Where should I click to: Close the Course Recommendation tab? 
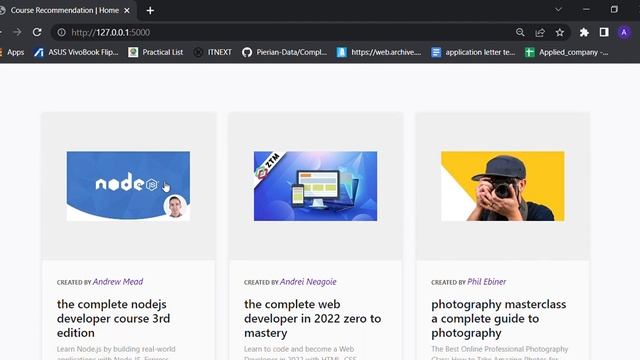[x=127, y=11]
